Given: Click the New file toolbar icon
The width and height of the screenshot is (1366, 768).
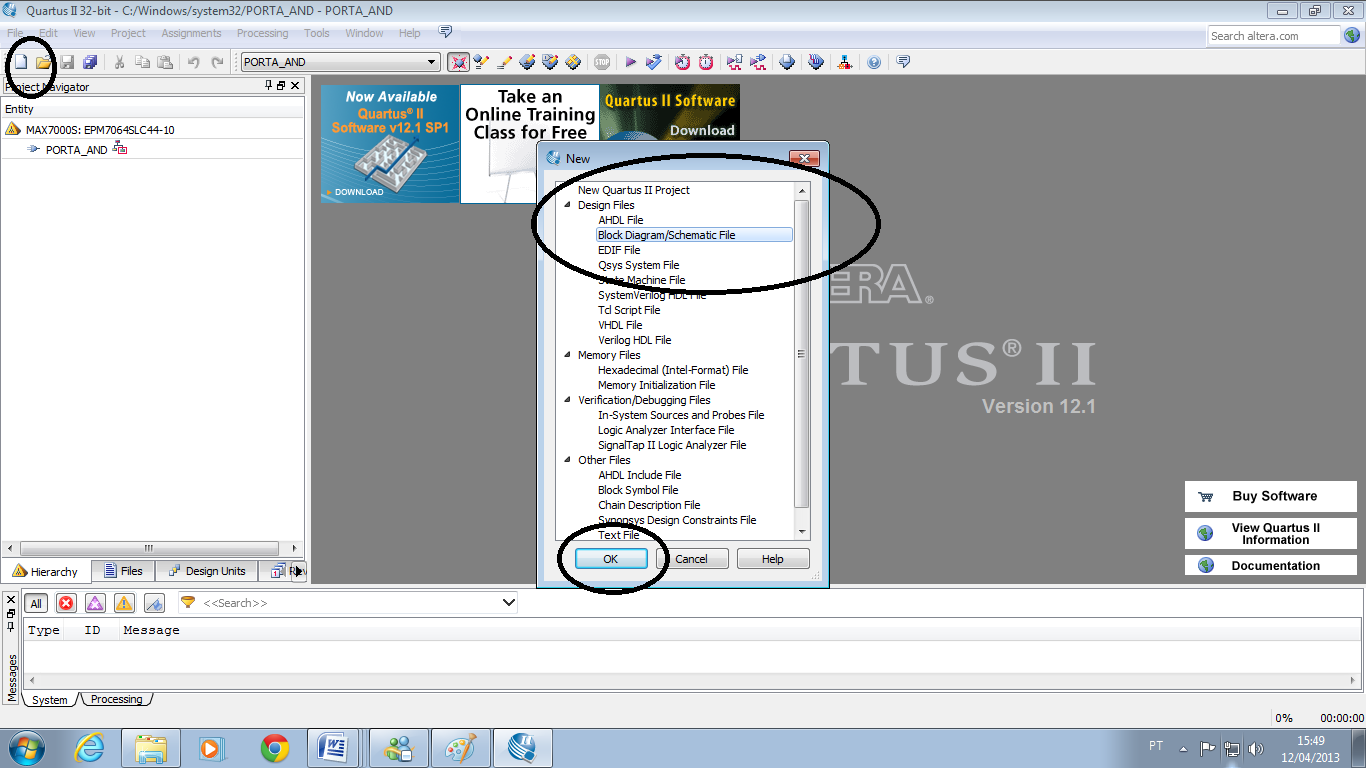Looking at the screenshot, I should click(x=20, y=62).
